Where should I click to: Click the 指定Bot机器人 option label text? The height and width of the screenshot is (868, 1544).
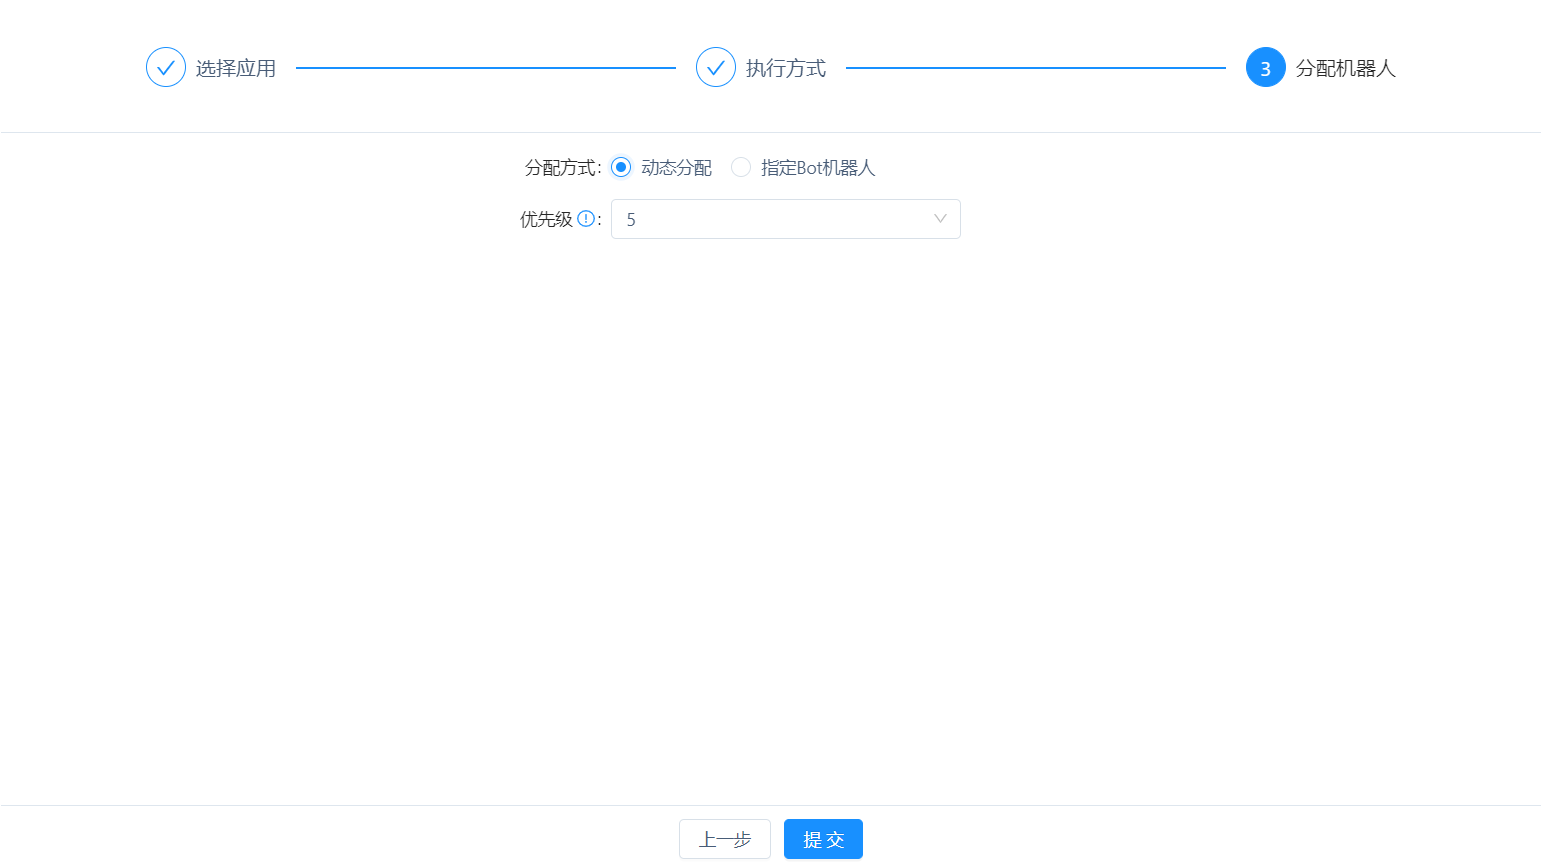click(x=817, y=168)
